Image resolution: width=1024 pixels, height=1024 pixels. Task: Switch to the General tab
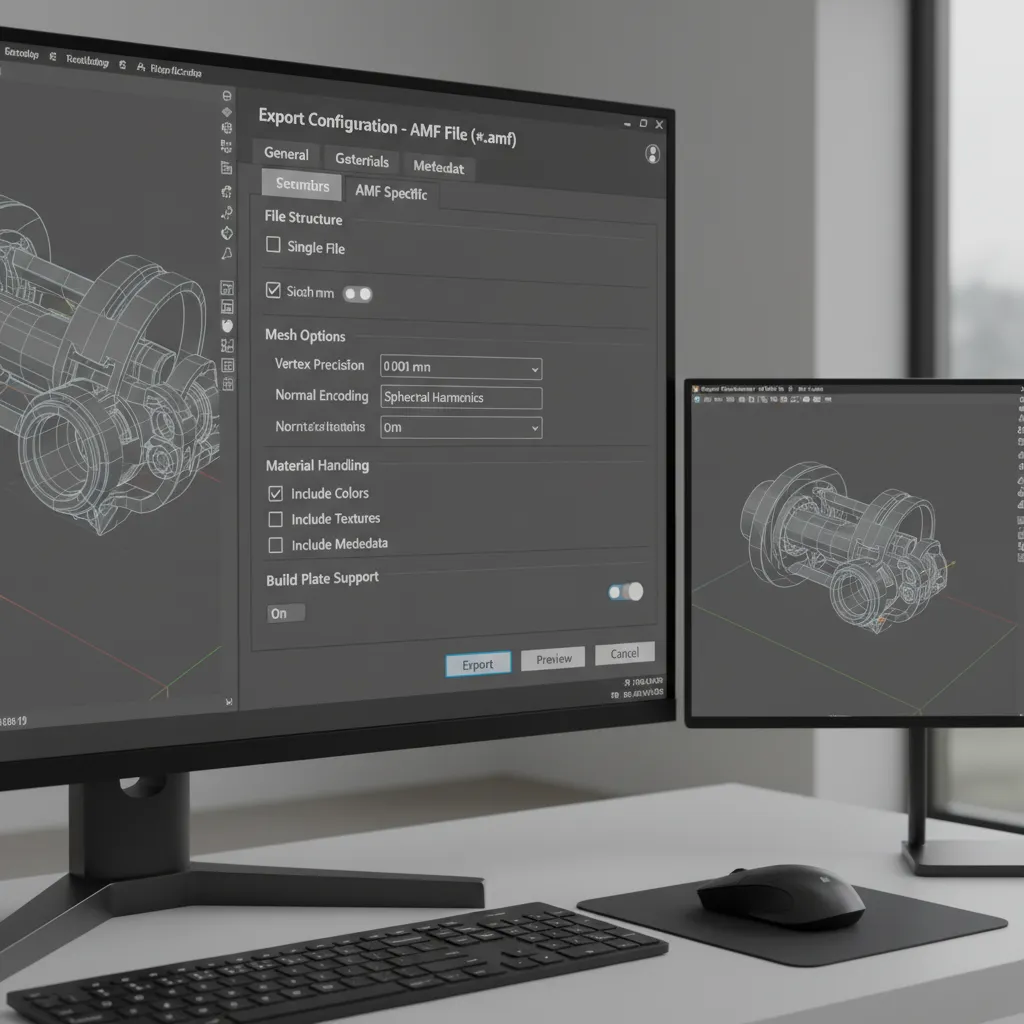click(x=286, y=153)
